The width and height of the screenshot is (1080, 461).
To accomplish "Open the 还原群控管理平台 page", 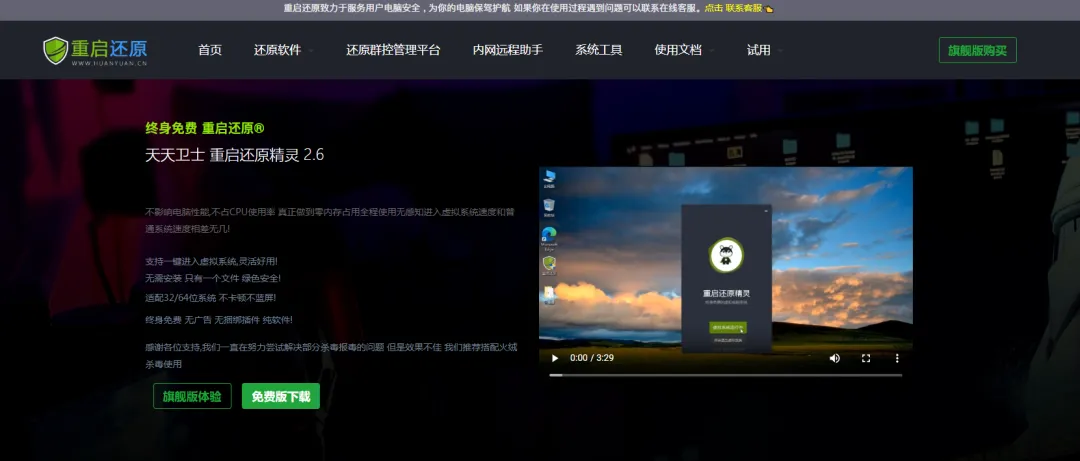I will [393, 50].
